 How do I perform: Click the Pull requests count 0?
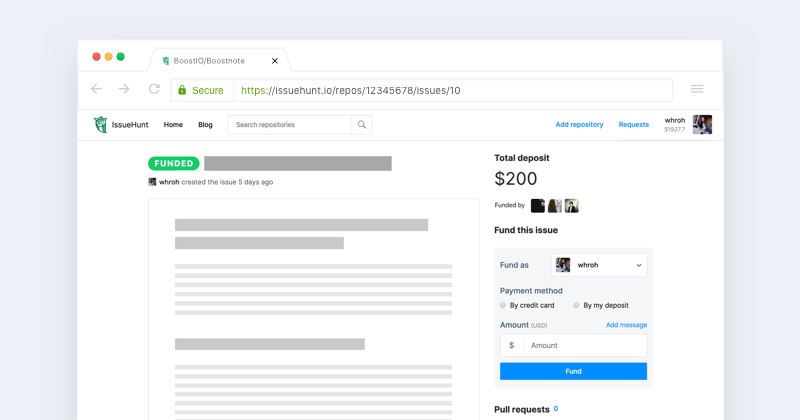tap(556, 408)
